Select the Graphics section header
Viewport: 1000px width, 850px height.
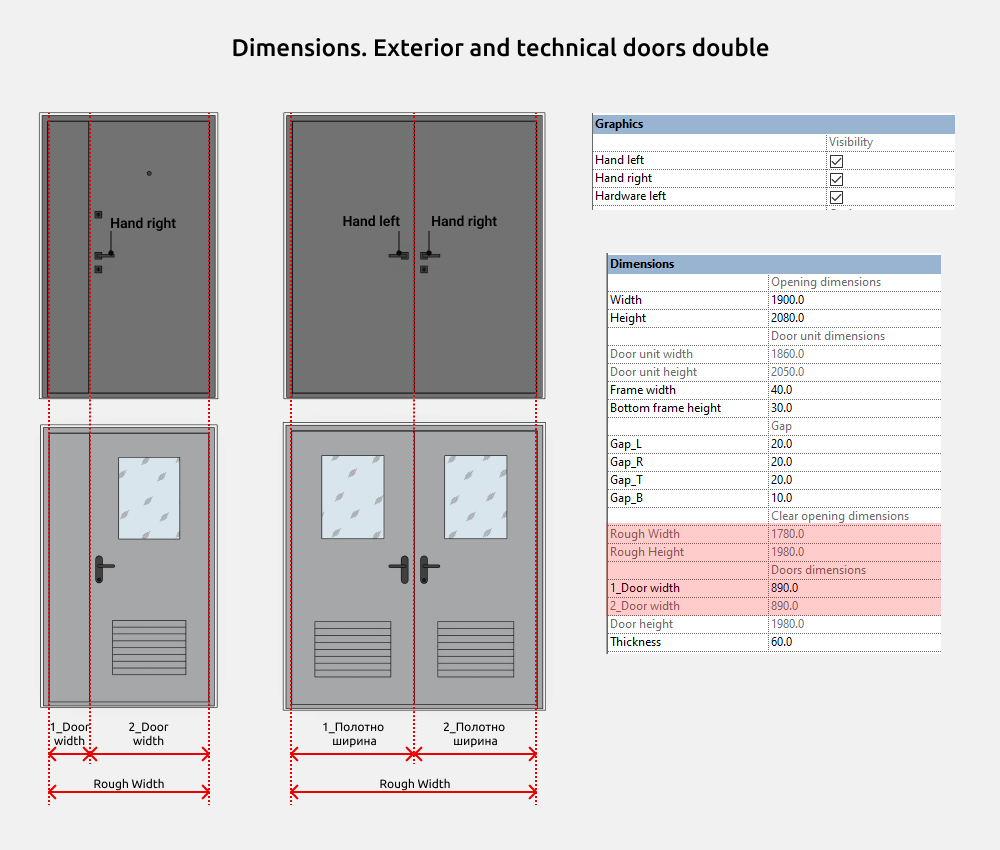coord(774,124)
